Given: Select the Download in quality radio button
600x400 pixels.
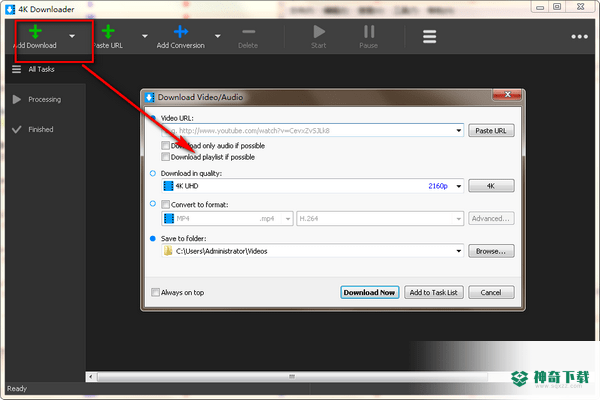Looking at the screenshot, I should pyautogui.click(x=153, y=173).
